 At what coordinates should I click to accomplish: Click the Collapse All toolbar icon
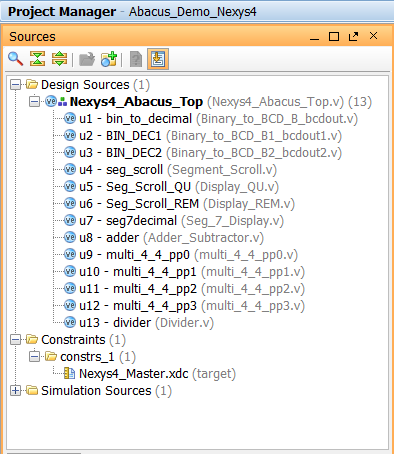[x=37, y=59]
